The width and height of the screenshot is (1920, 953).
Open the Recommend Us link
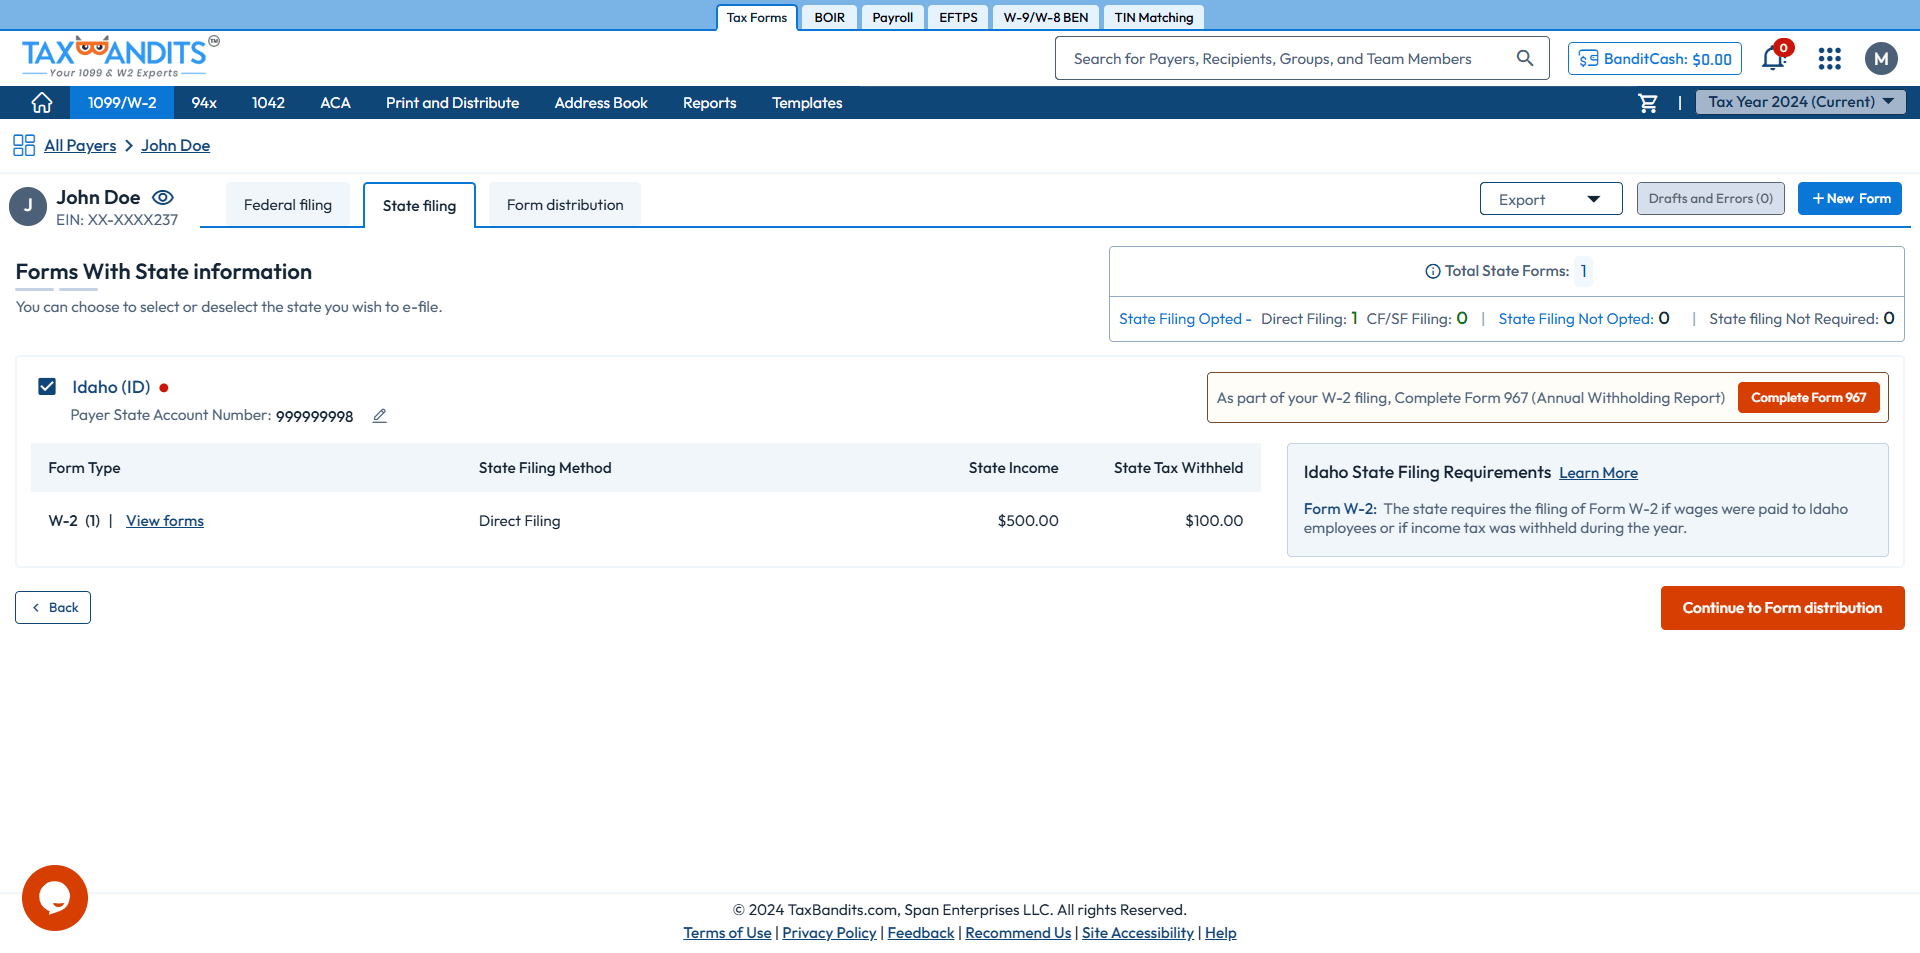point(1018,933)
